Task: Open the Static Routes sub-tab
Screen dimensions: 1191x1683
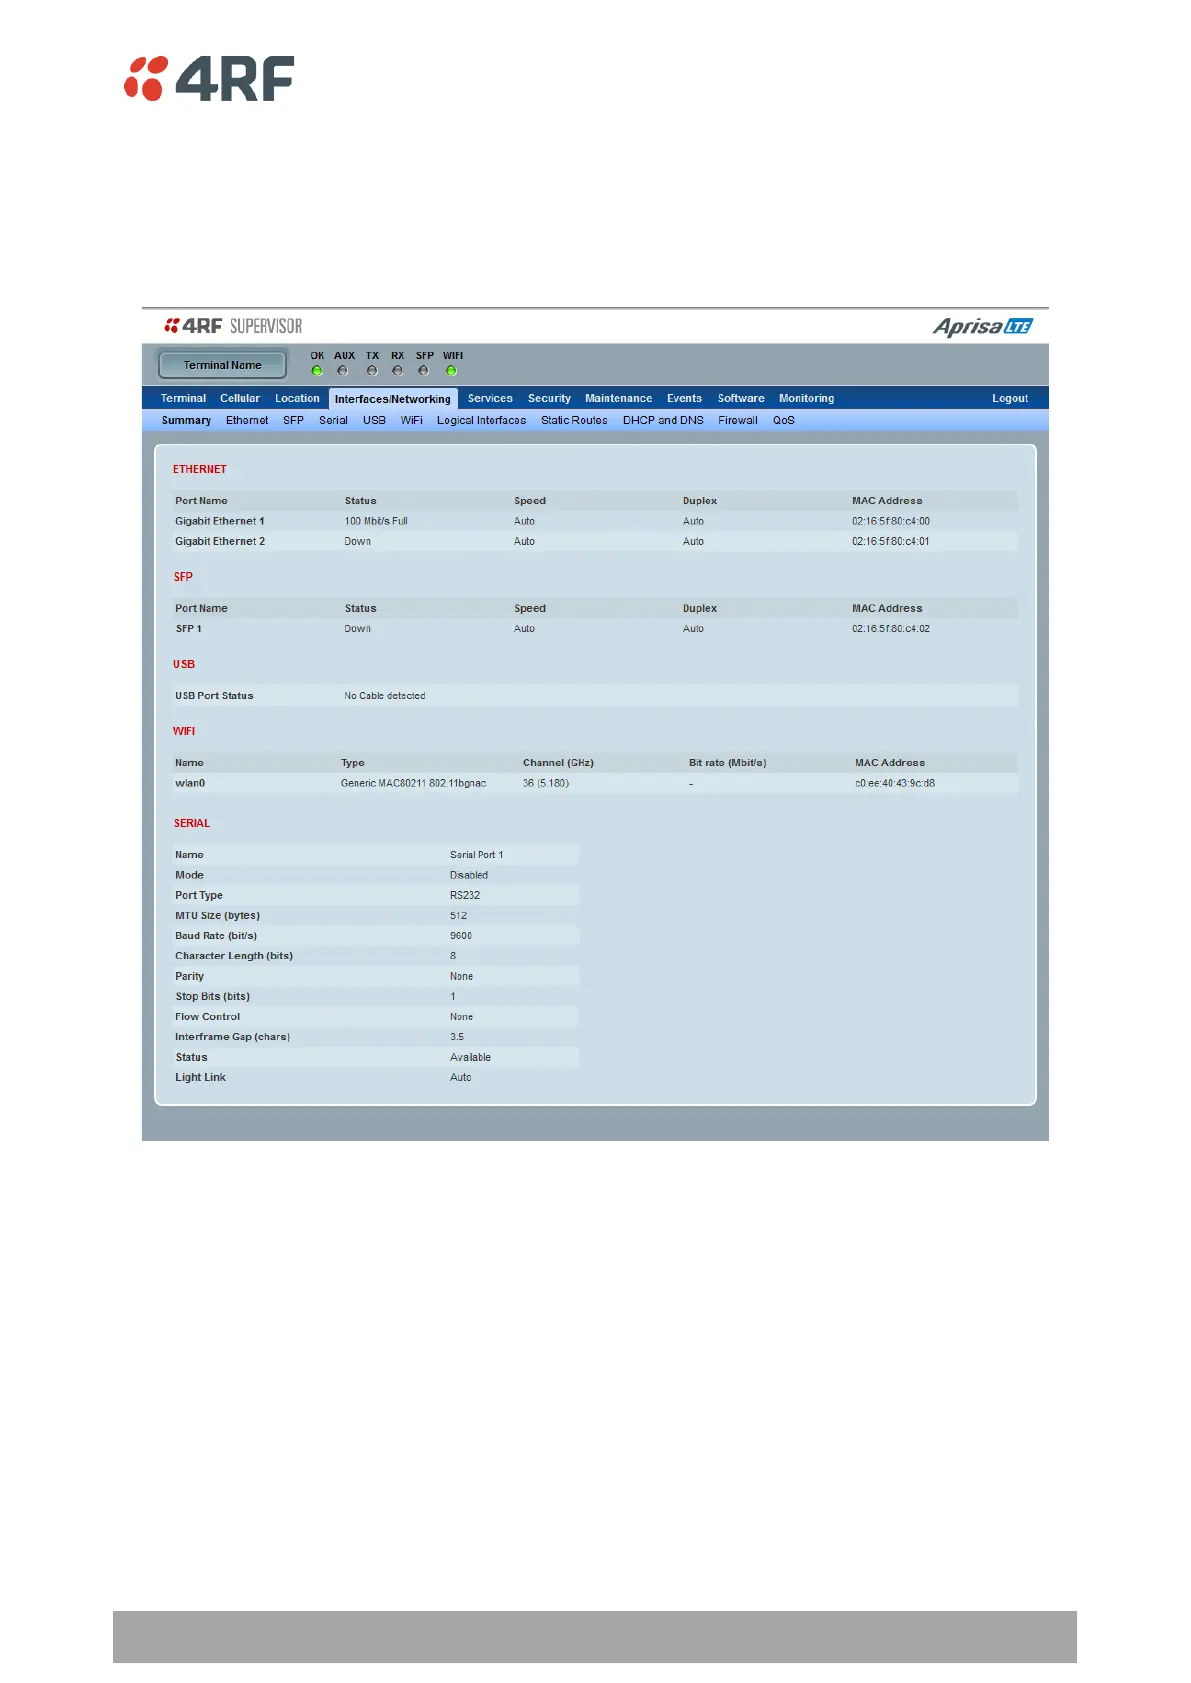Action: pos(574,420)
